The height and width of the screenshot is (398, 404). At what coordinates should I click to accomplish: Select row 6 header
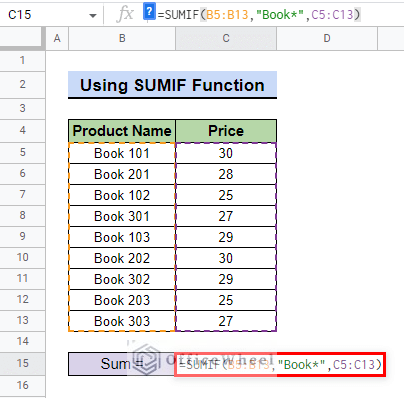22,174
